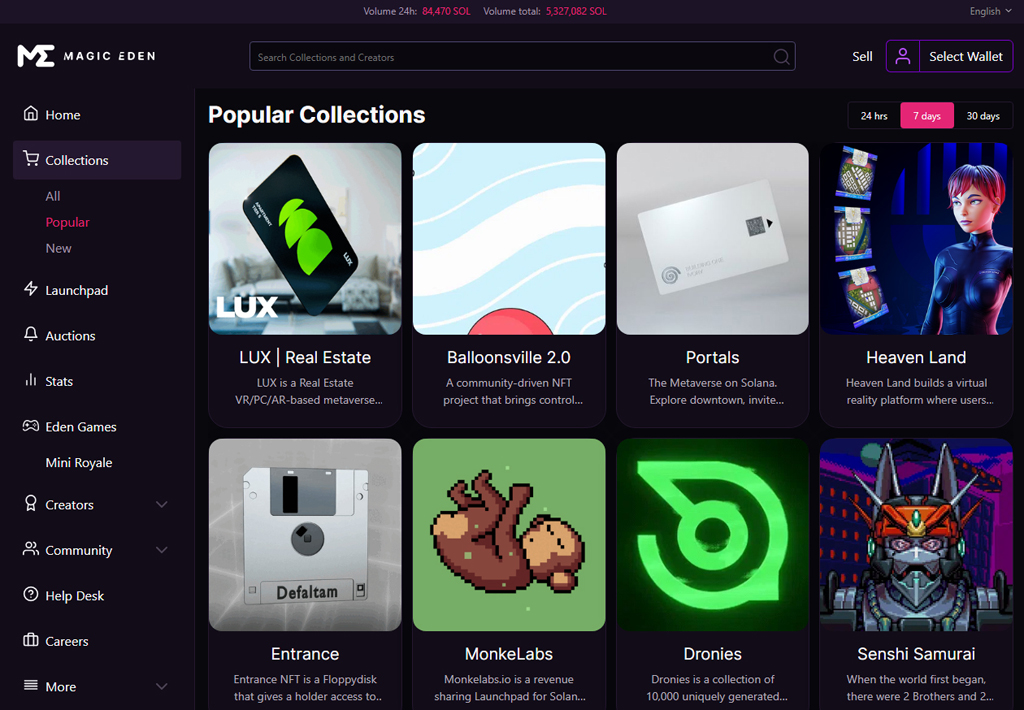Click the Launchpad sidebar label
Image resolution: width=1024 pixels, height=710 pixels.
(76, 291)
